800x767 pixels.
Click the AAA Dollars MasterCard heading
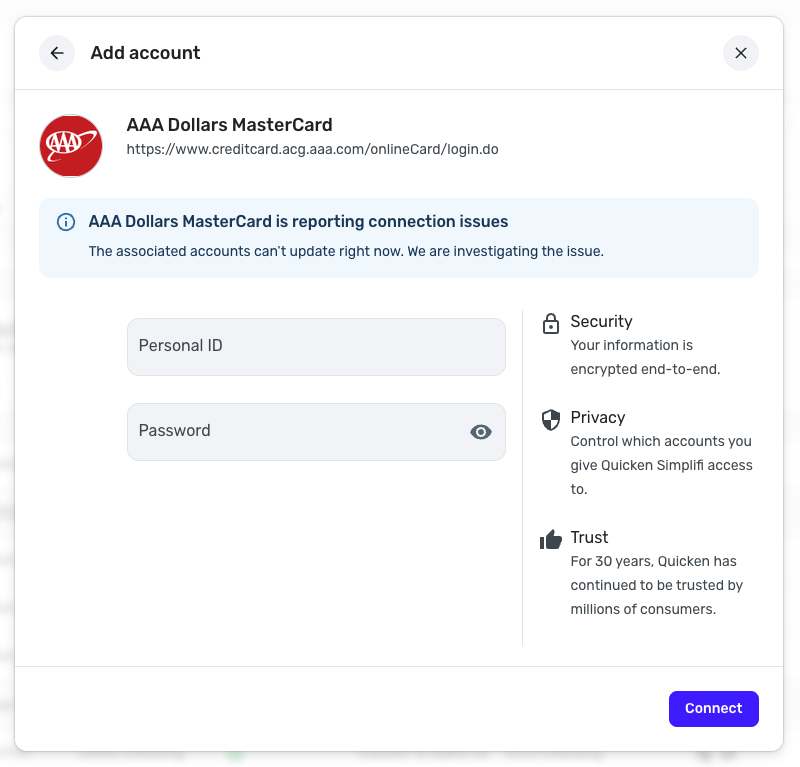coord(229,125)
